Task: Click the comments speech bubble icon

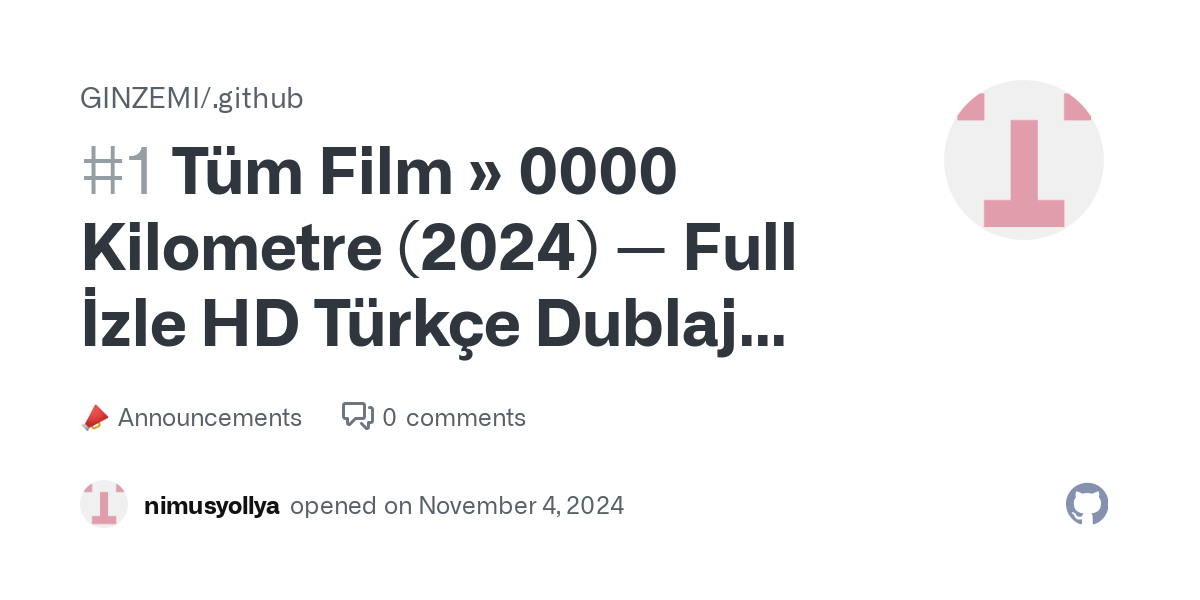Action: click(357, 416)
